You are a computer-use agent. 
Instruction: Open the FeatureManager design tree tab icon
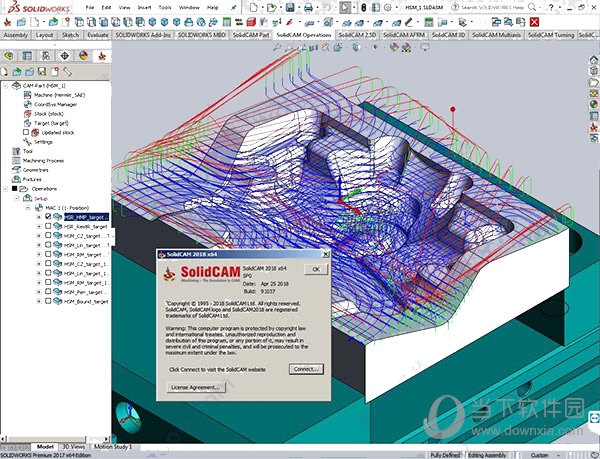(9, 56)
